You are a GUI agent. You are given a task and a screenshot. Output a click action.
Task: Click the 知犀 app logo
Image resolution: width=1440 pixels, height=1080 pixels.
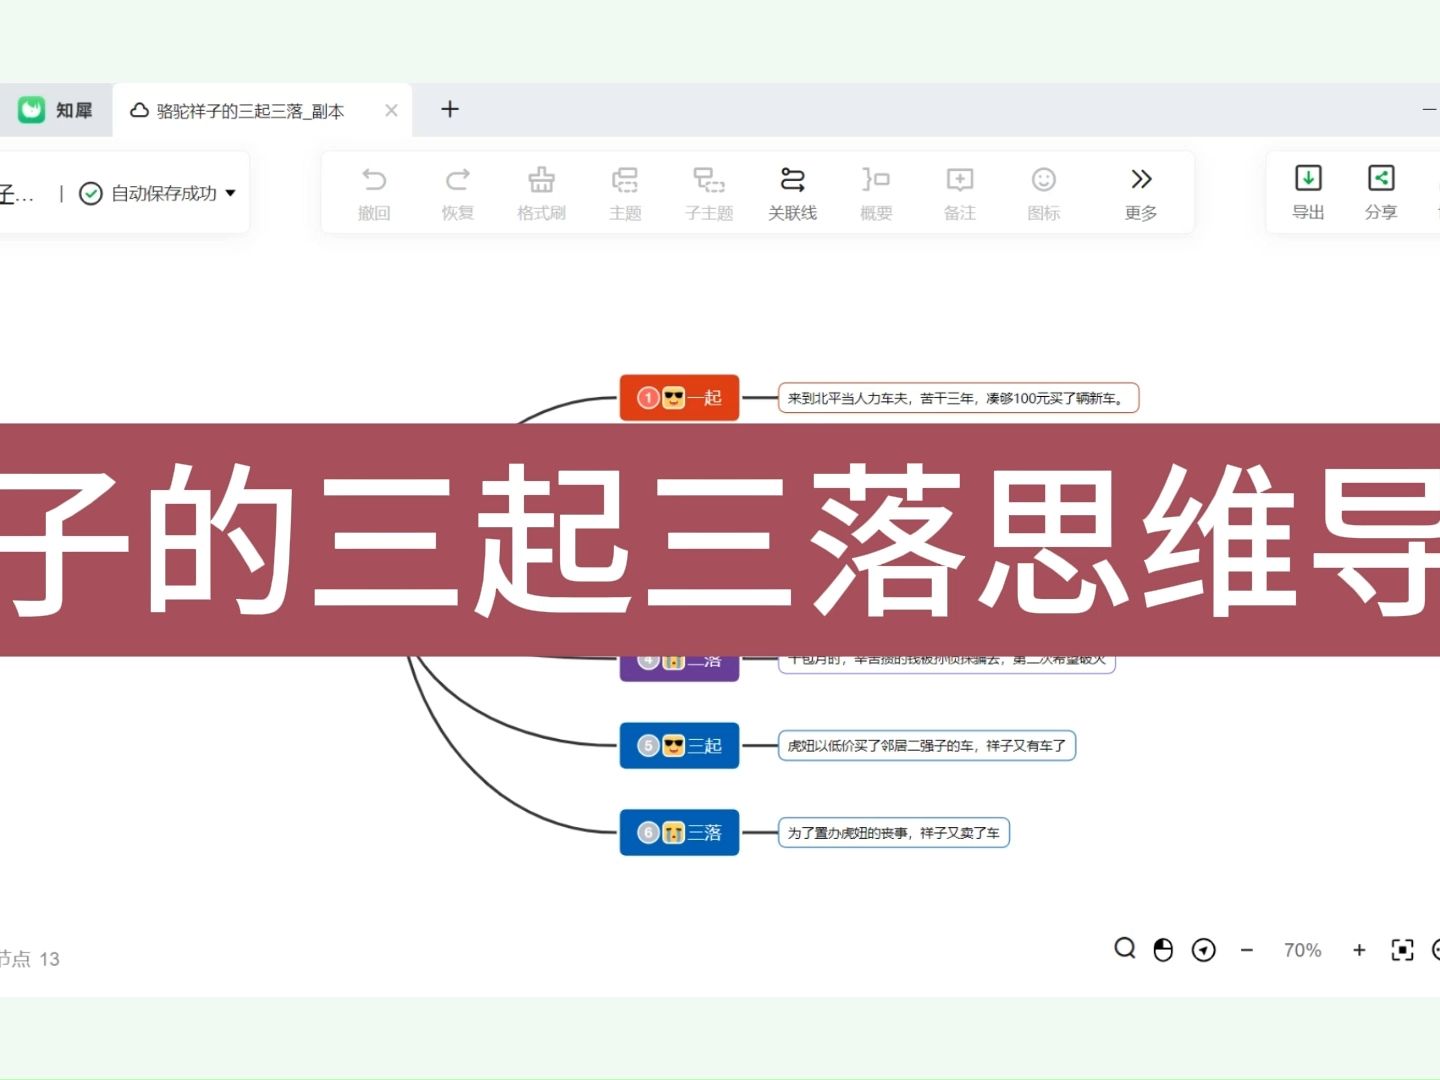coord(32,110)
